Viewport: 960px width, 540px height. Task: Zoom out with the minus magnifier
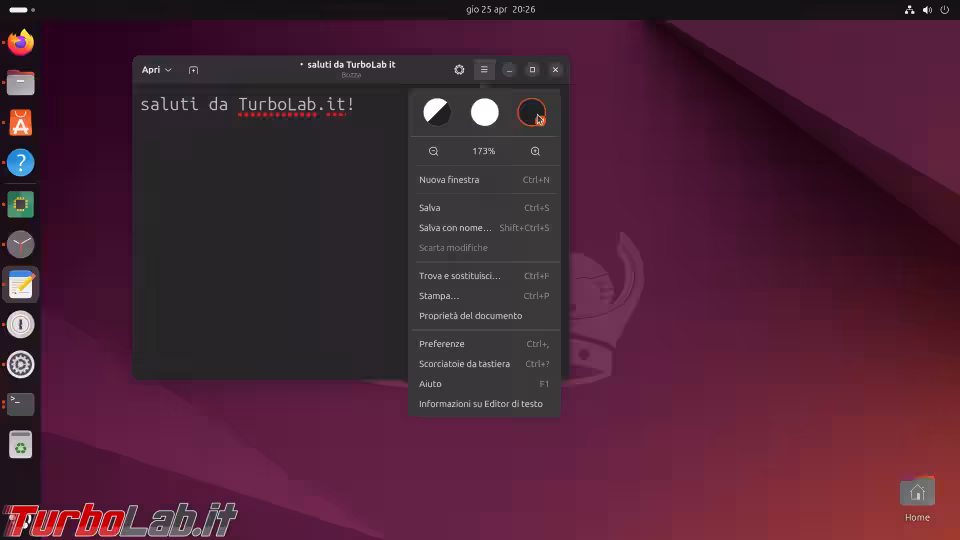click(433, 151)
